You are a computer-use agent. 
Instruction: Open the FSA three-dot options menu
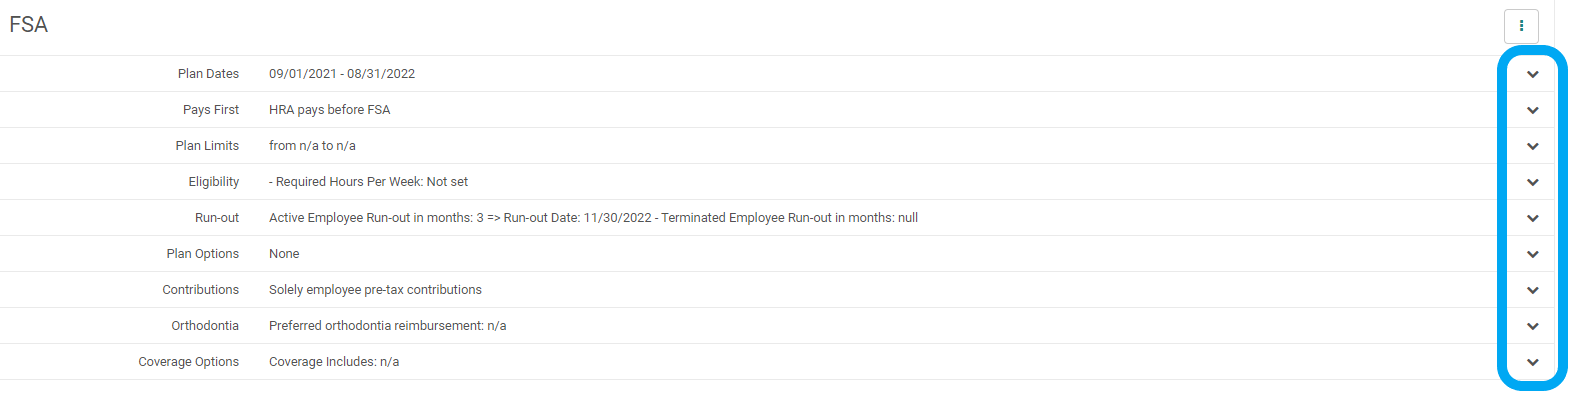pos(1521,26)
